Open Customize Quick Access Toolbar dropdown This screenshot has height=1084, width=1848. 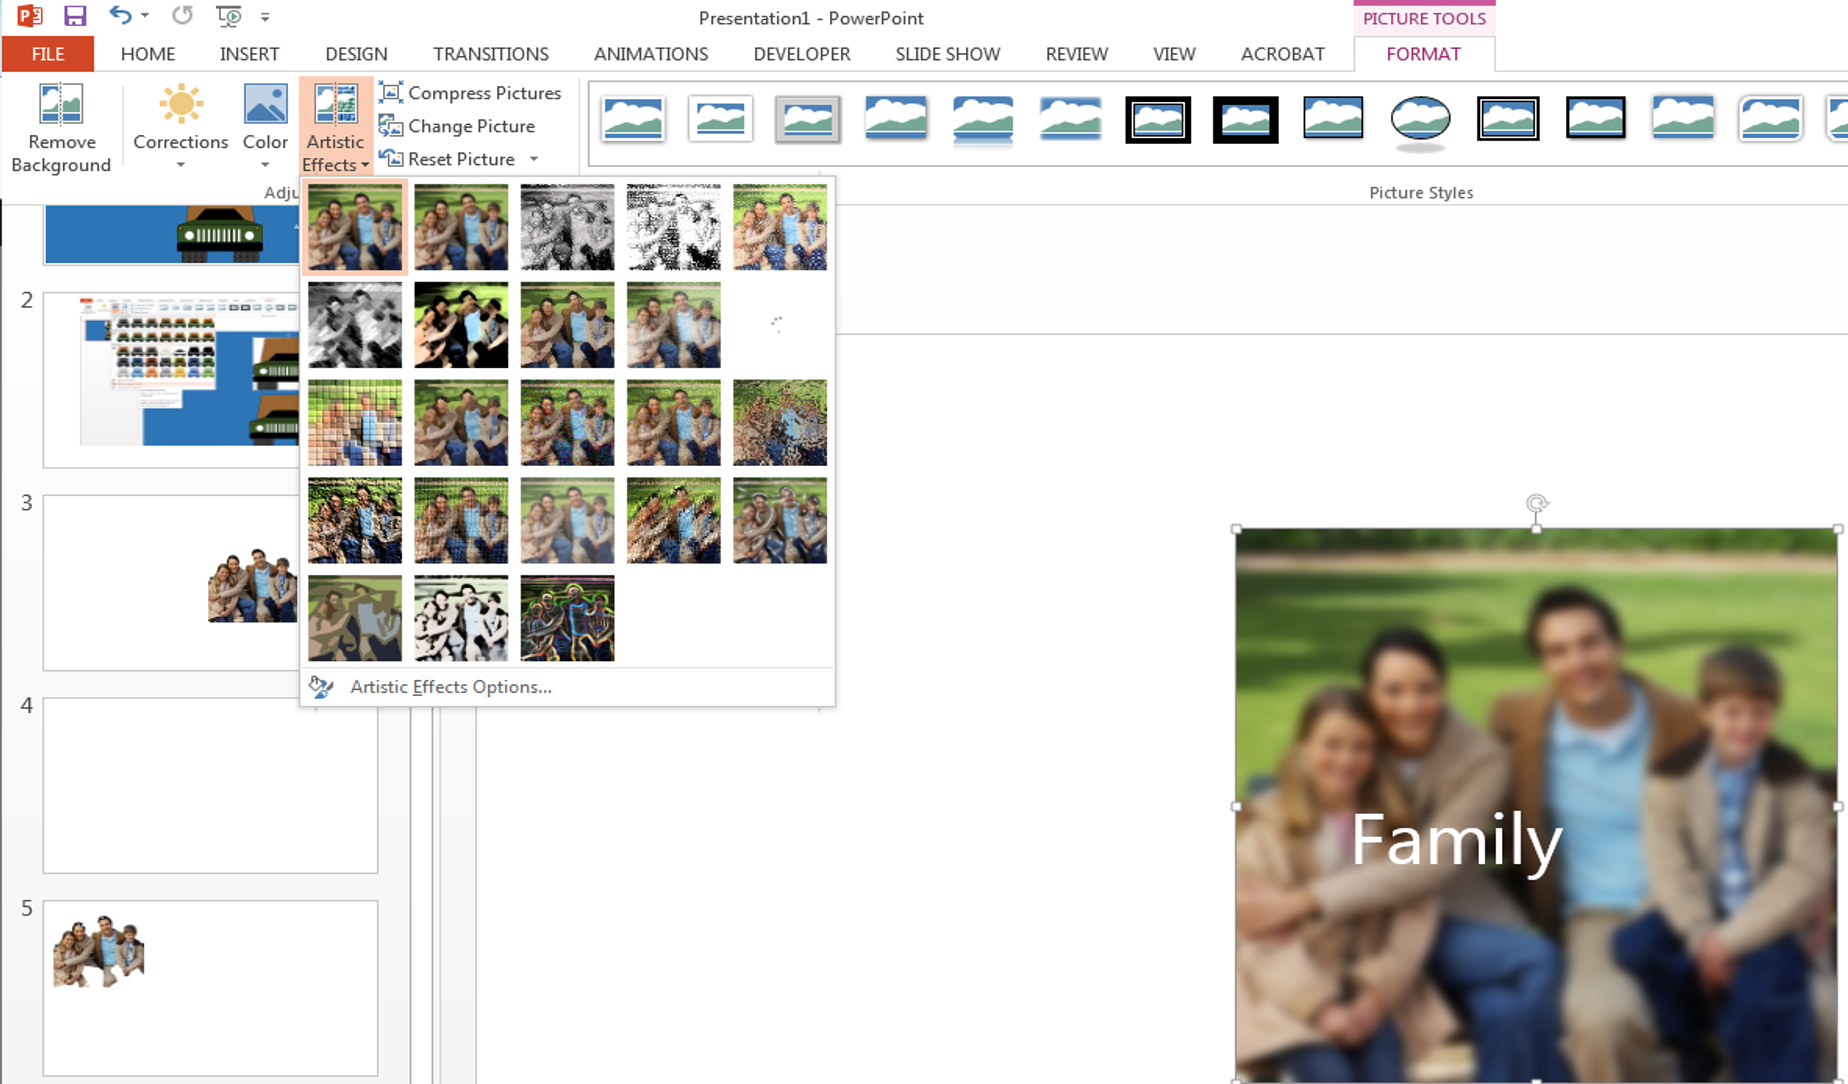pyautogui.click(x=265, y=17)
